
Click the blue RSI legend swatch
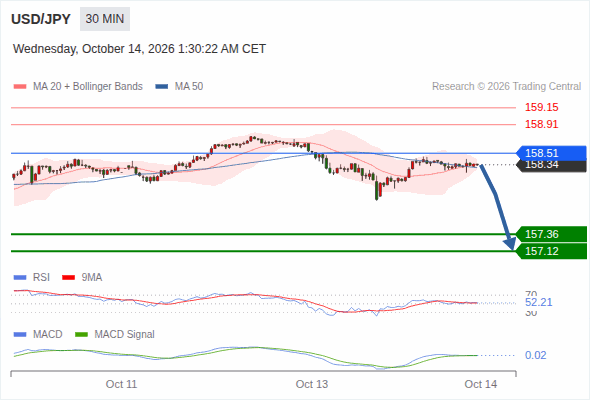pyautogui.click(x=20, y=278)
